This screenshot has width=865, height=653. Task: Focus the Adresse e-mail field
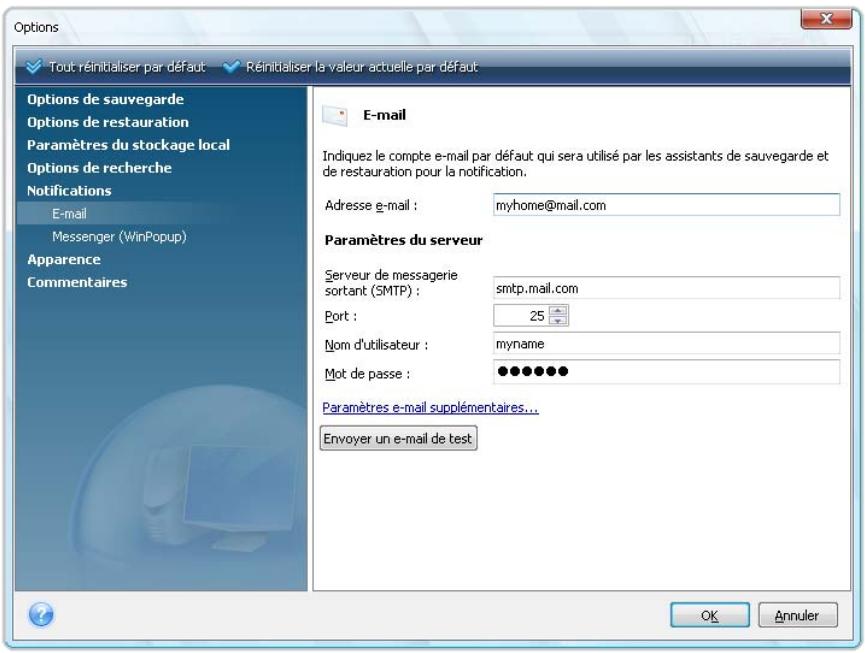tap(666, 205)
